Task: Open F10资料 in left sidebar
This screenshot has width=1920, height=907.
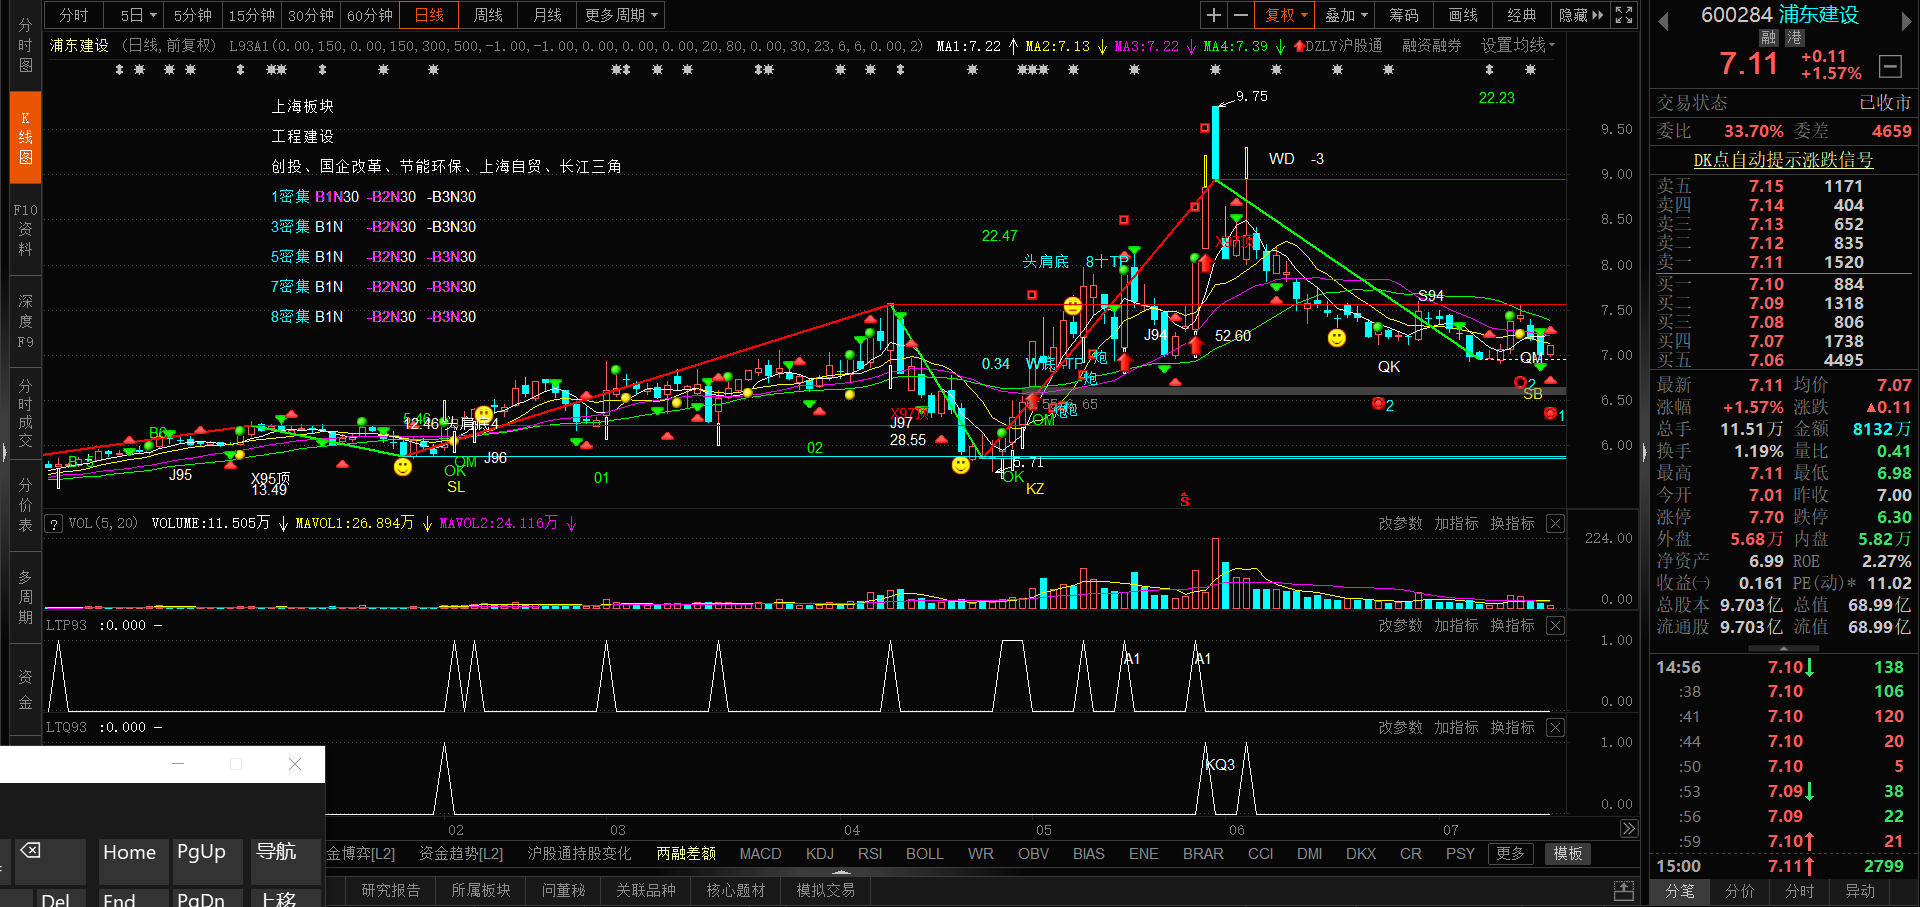Action: pos(25,230)
